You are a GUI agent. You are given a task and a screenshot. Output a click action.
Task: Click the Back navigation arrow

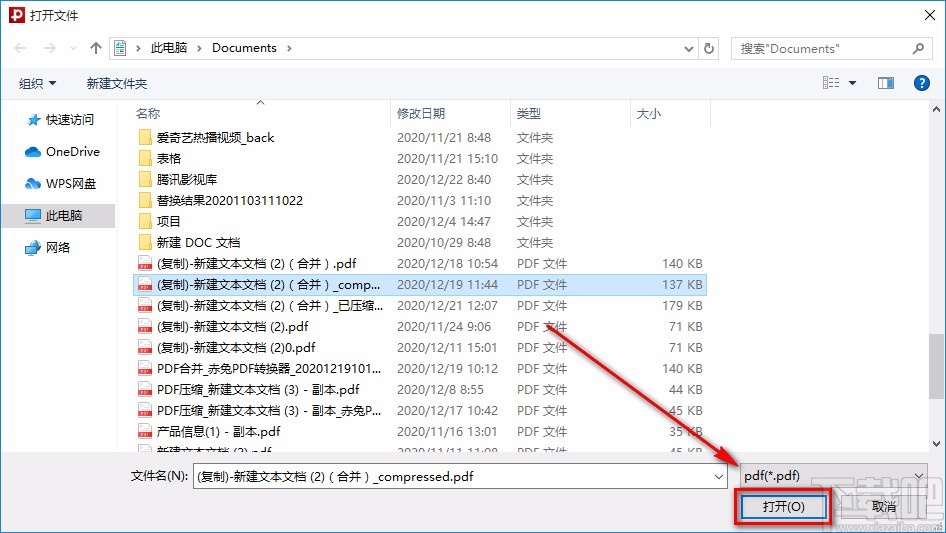pyautogui.click(x=20, y=48)
